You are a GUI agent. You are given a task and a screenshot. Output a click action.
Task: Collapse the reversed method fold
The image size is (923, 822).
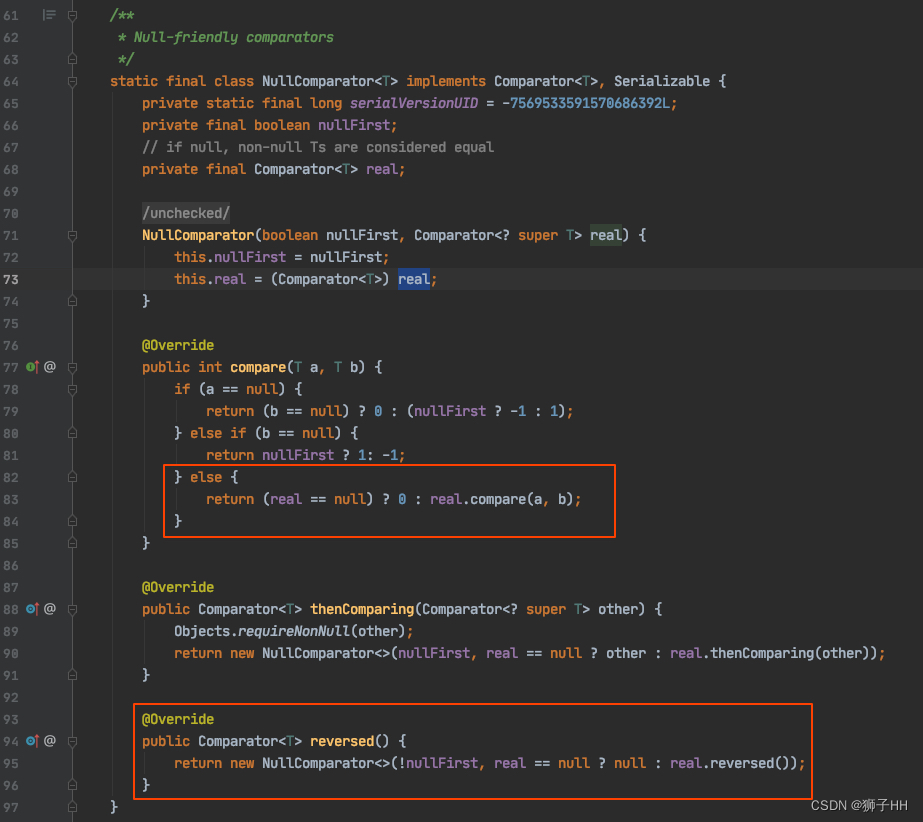click(71, 741)
